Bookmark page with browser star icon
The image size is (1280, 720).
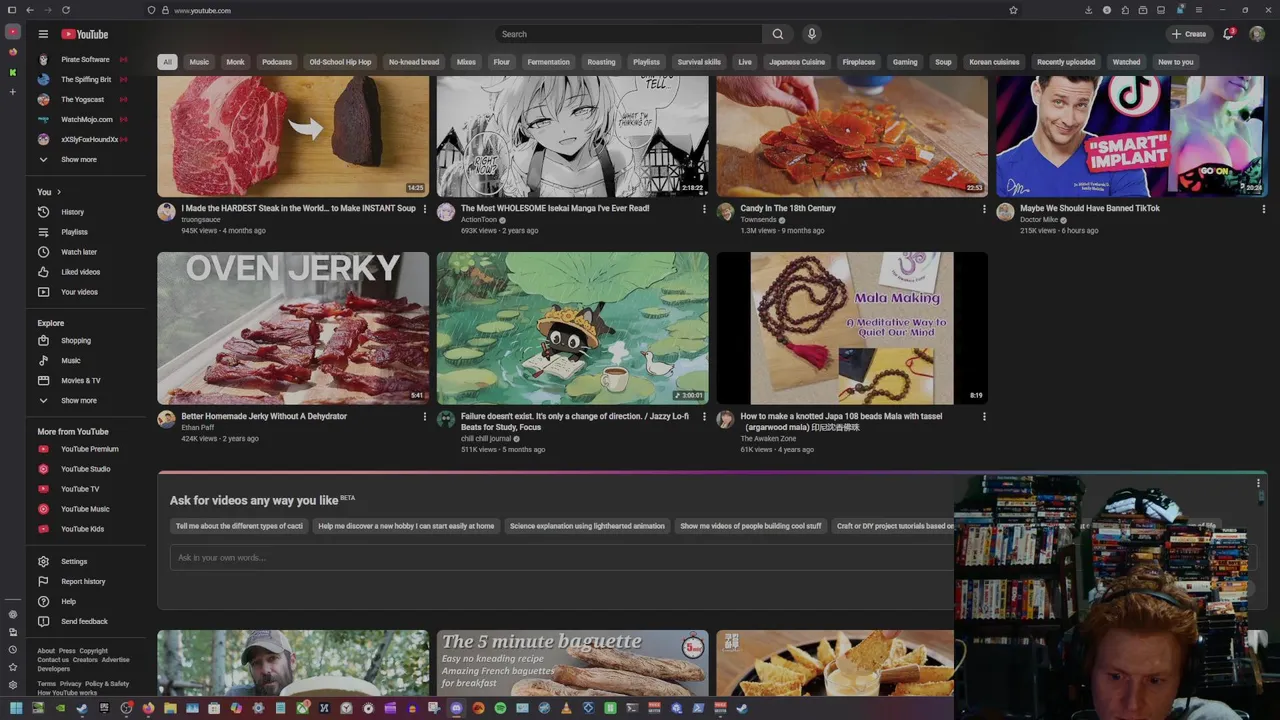point(1013,10)
